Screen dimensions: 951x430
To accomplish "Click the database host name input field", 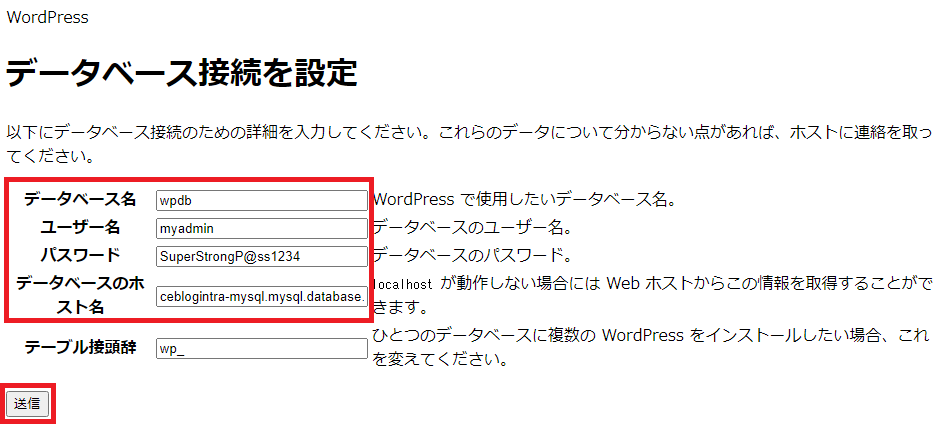I will pos(262,297).
